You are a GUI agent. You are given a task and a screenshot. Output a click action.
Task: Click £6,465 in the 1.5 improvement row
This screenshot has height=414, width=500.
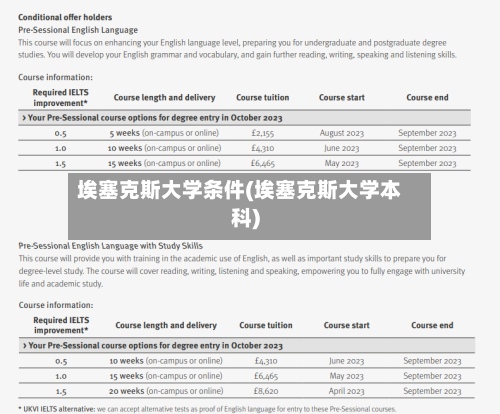[x=263, y=163]
